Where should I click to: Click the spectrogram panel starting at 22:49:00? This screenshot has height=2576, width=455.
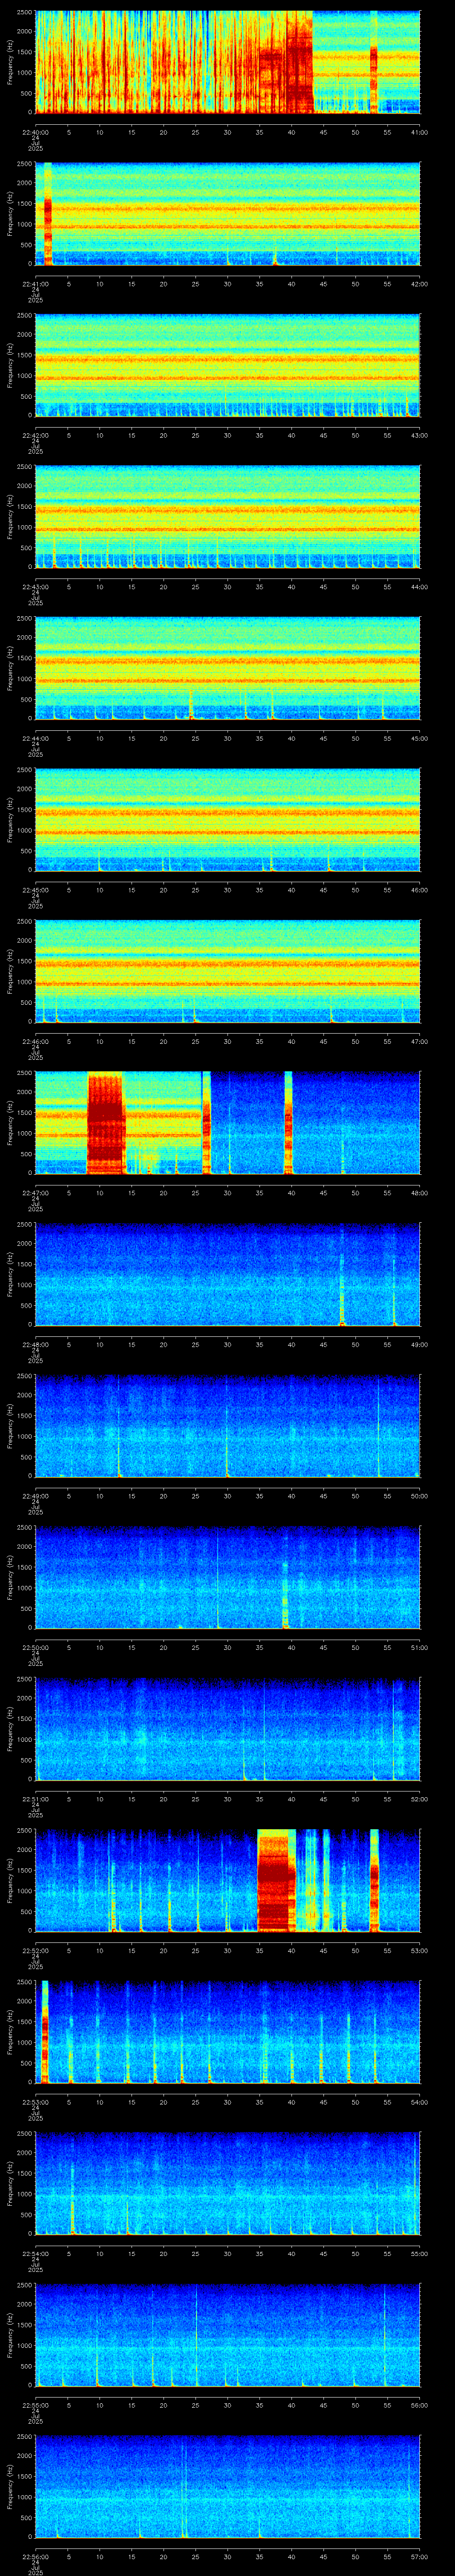click(x=227, y=1427)
